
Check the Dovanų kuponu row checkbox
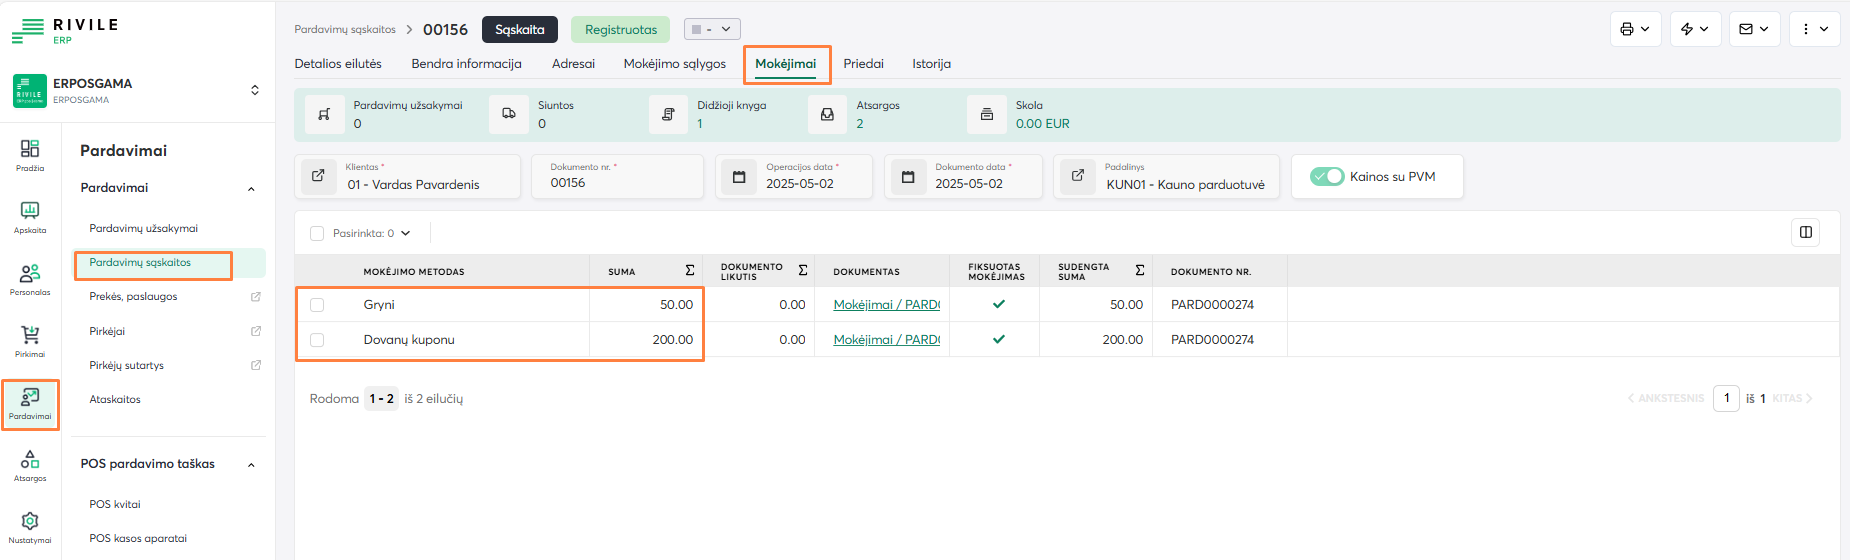[x=317, y=340]
